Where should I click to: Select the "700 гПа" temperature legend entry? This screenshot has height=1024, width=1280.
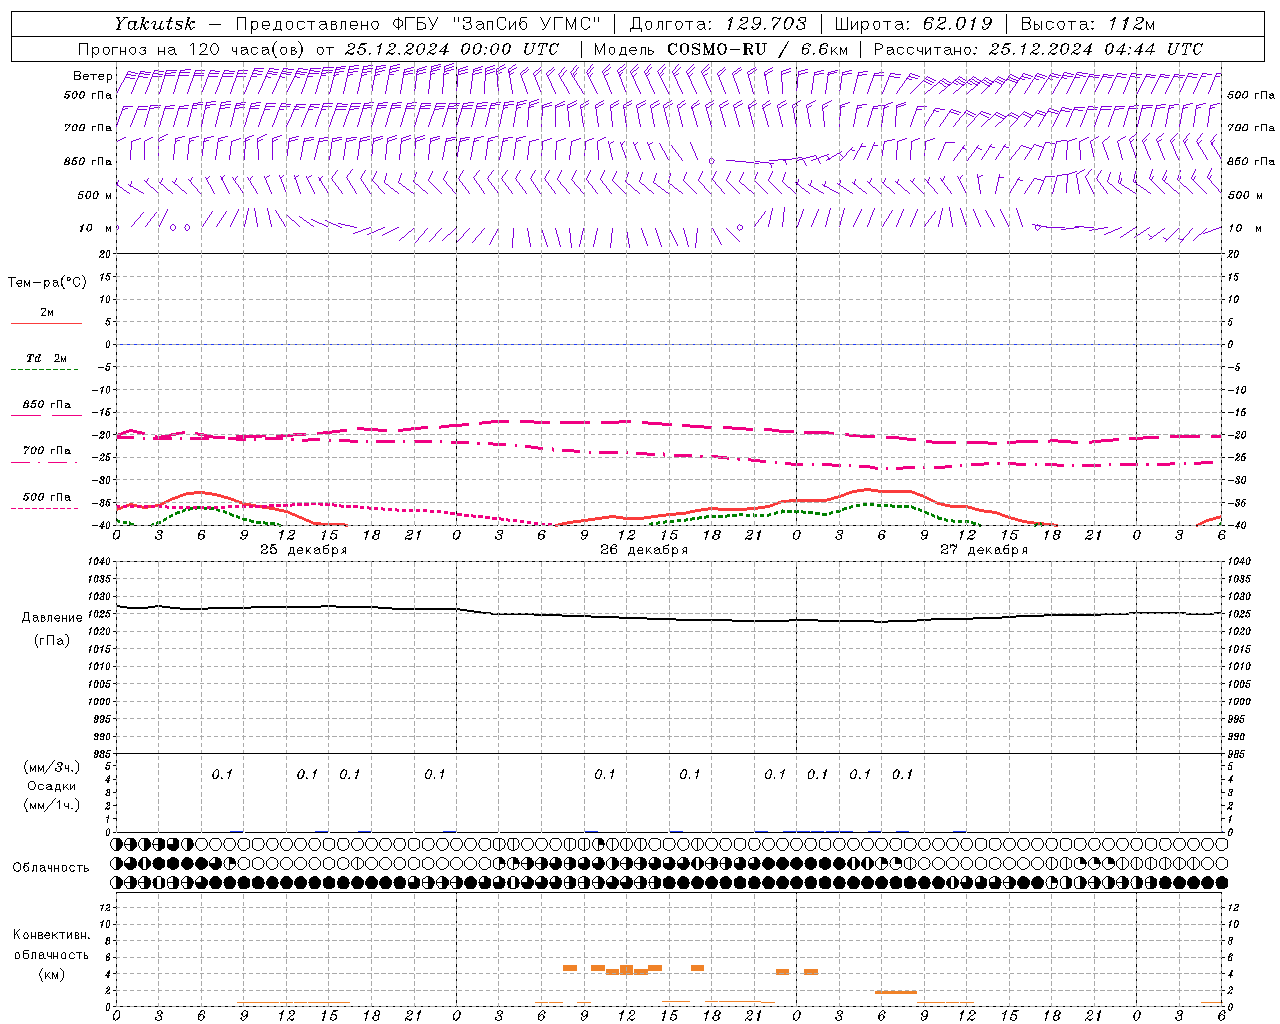pos(47,450)
